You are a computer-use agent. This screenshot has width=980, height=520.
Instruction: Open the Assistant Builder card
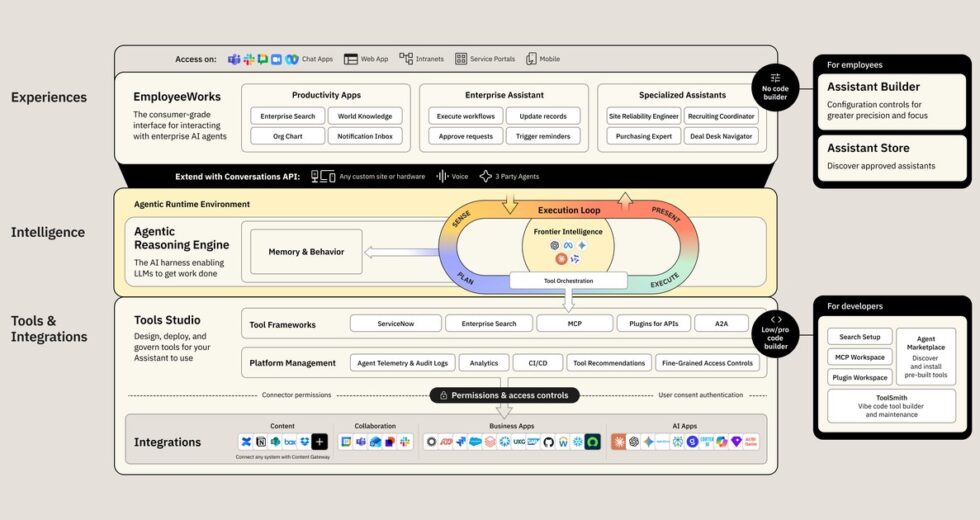[892, 102]
